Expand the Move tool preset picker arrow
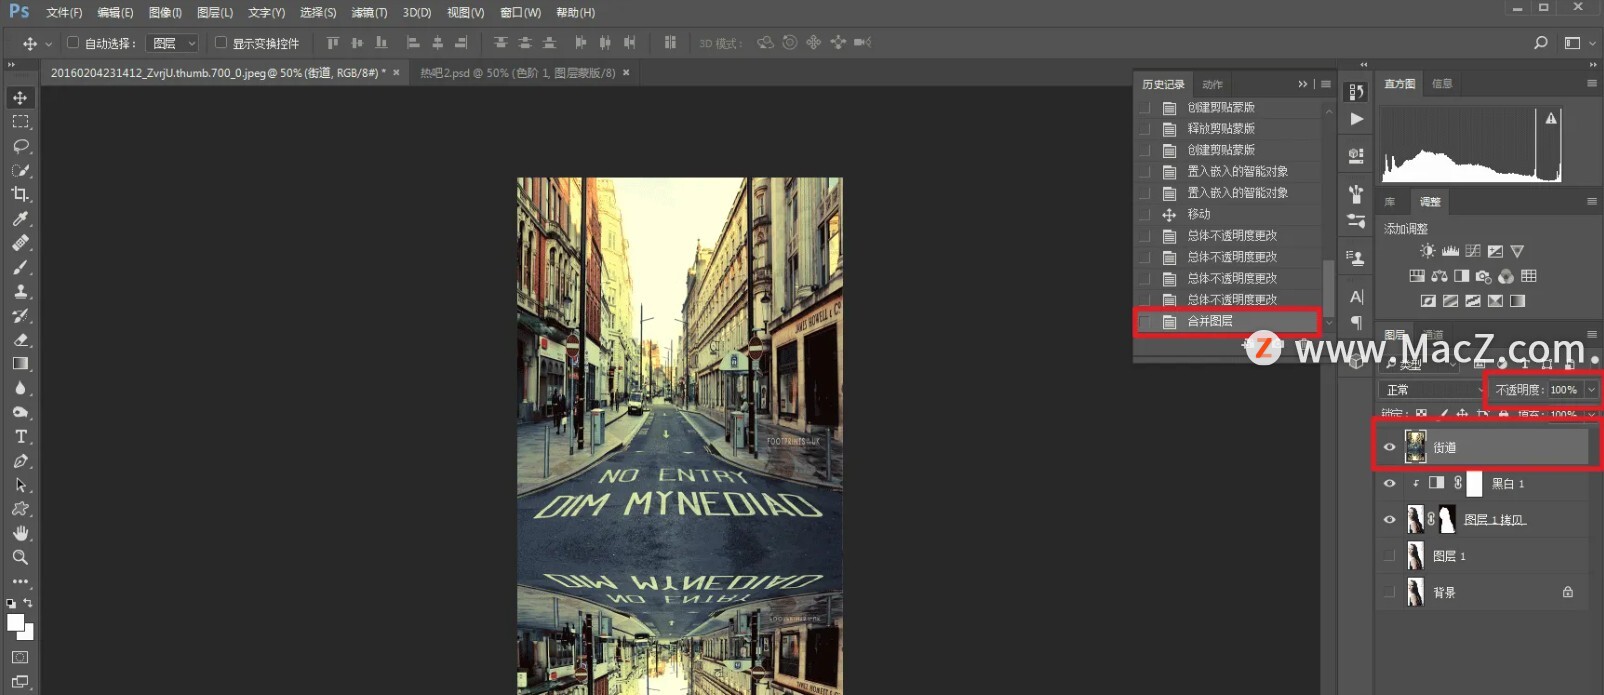Screen dimensions: 1604x695 click(x=48, y=44)
